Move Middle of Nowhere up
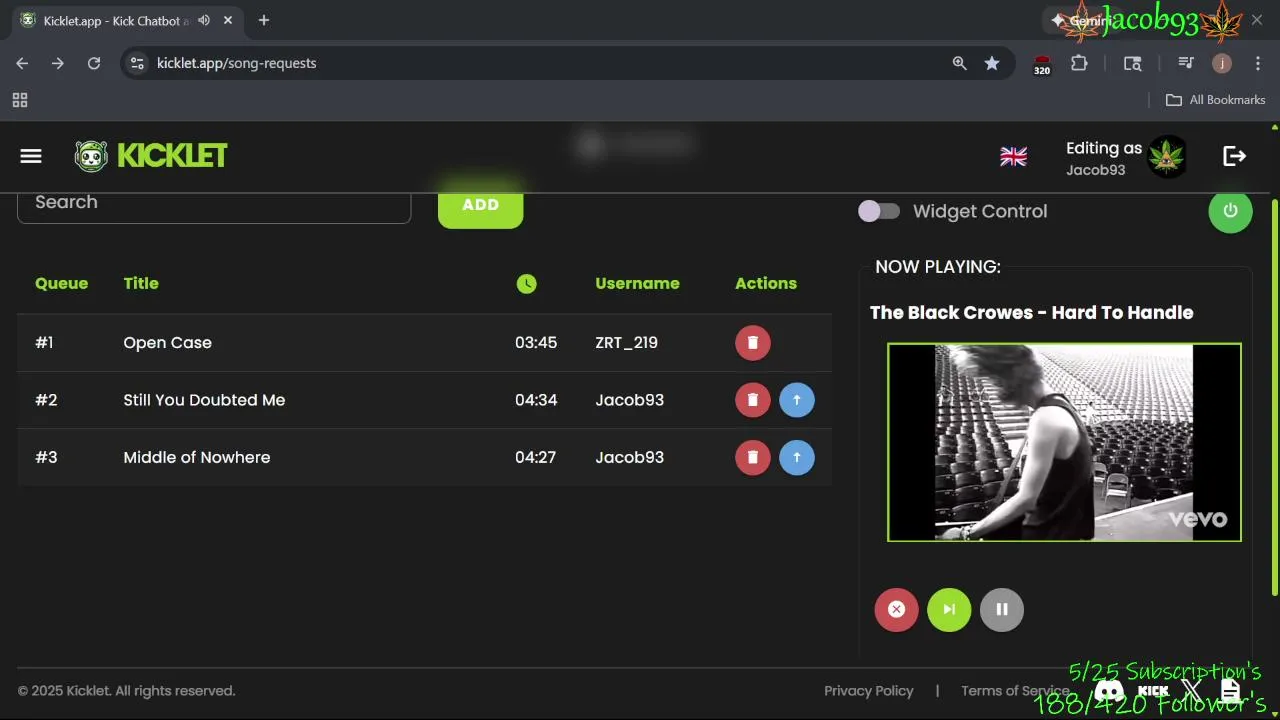Screen dimensions: 1280x720 point(797,458)
